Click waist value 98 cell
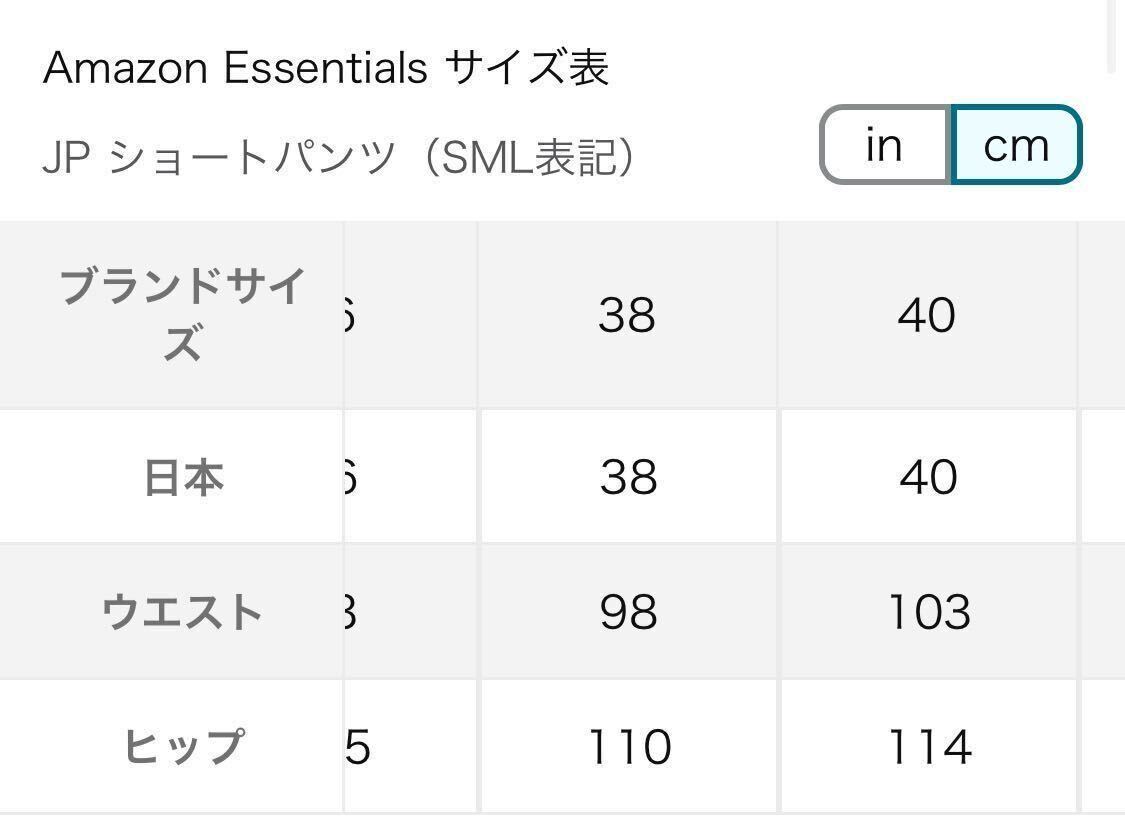The image size is (1125, 826). 628,611
